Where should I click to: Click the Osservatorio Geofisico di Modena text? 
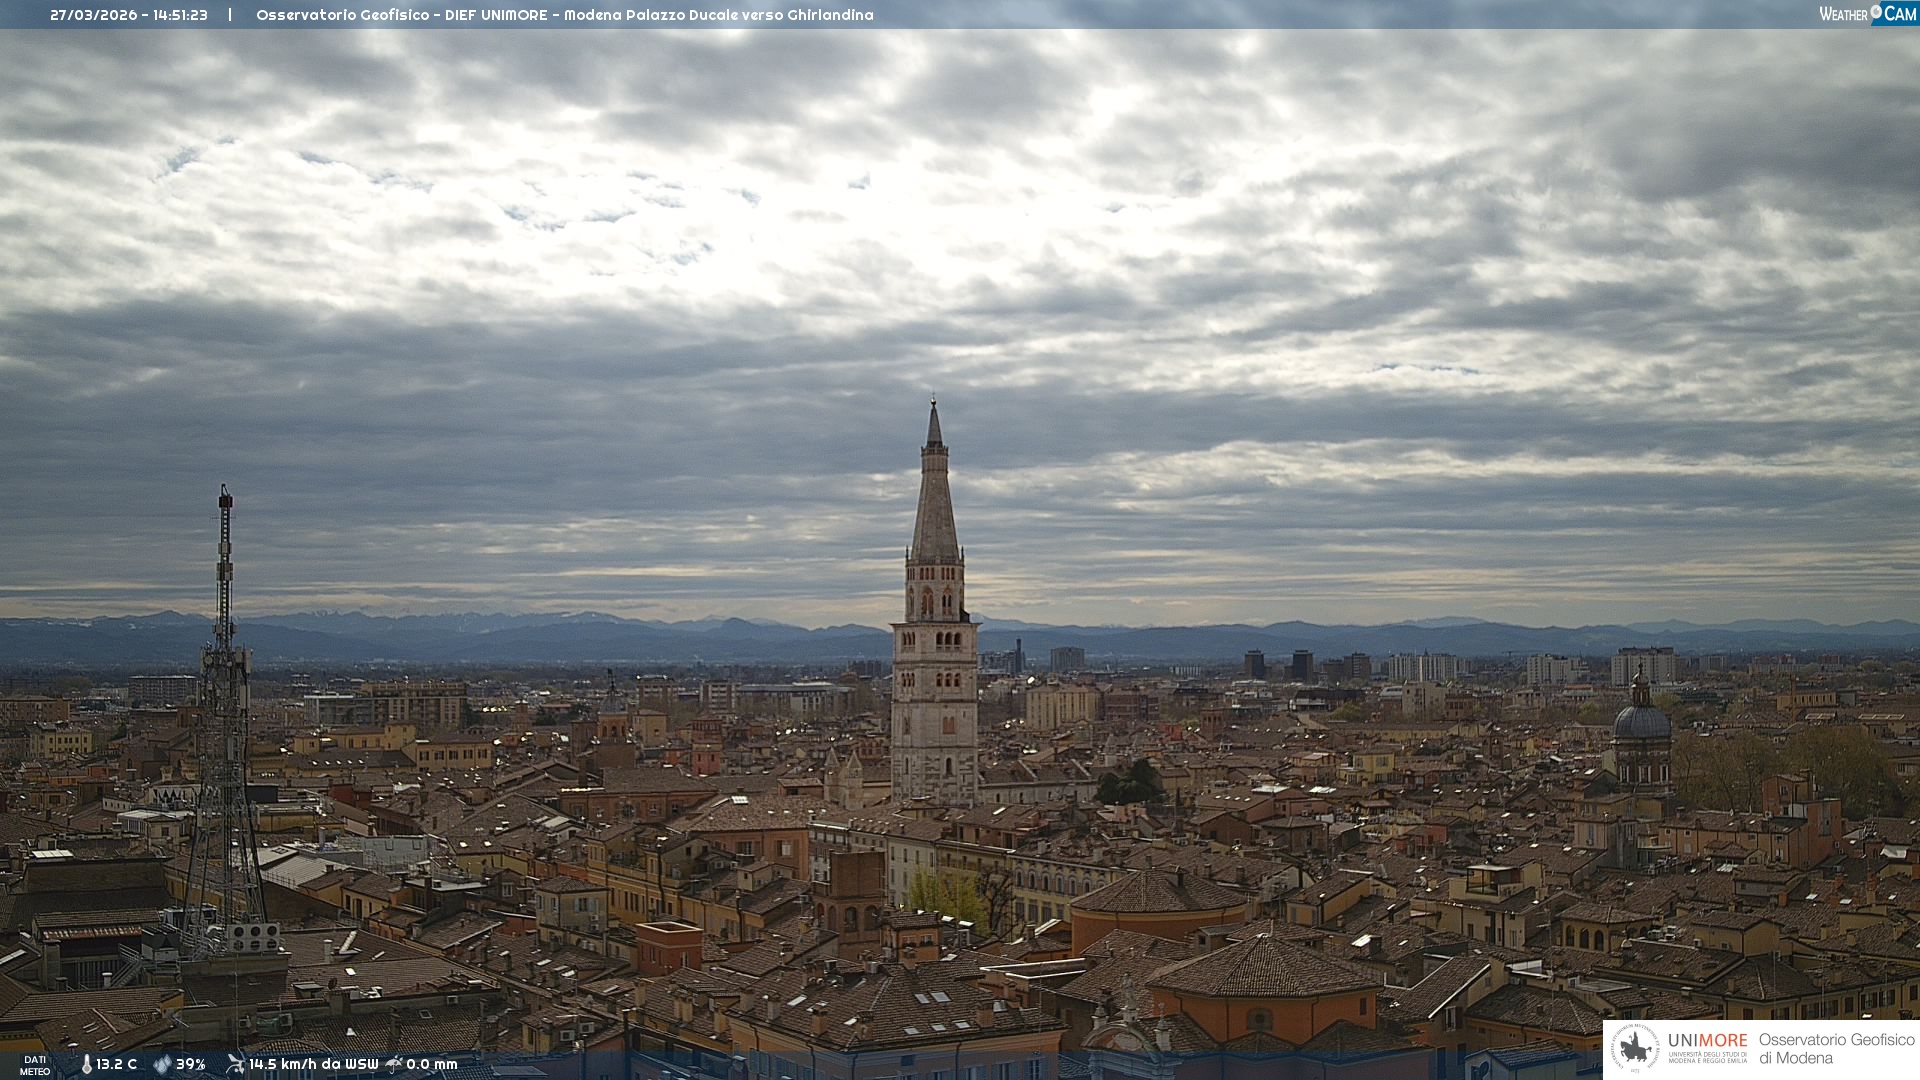pyautogui.click(x=1836, y=1049)
